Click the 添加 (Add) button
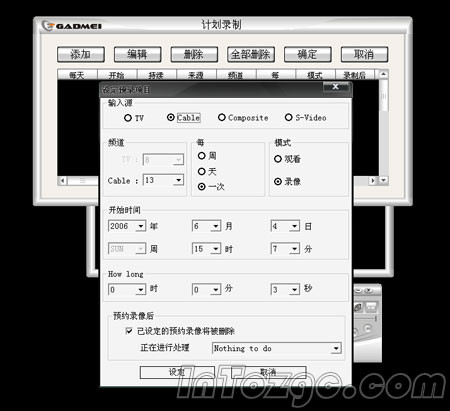This screenshot has width=450, height=411. point(81,54)
